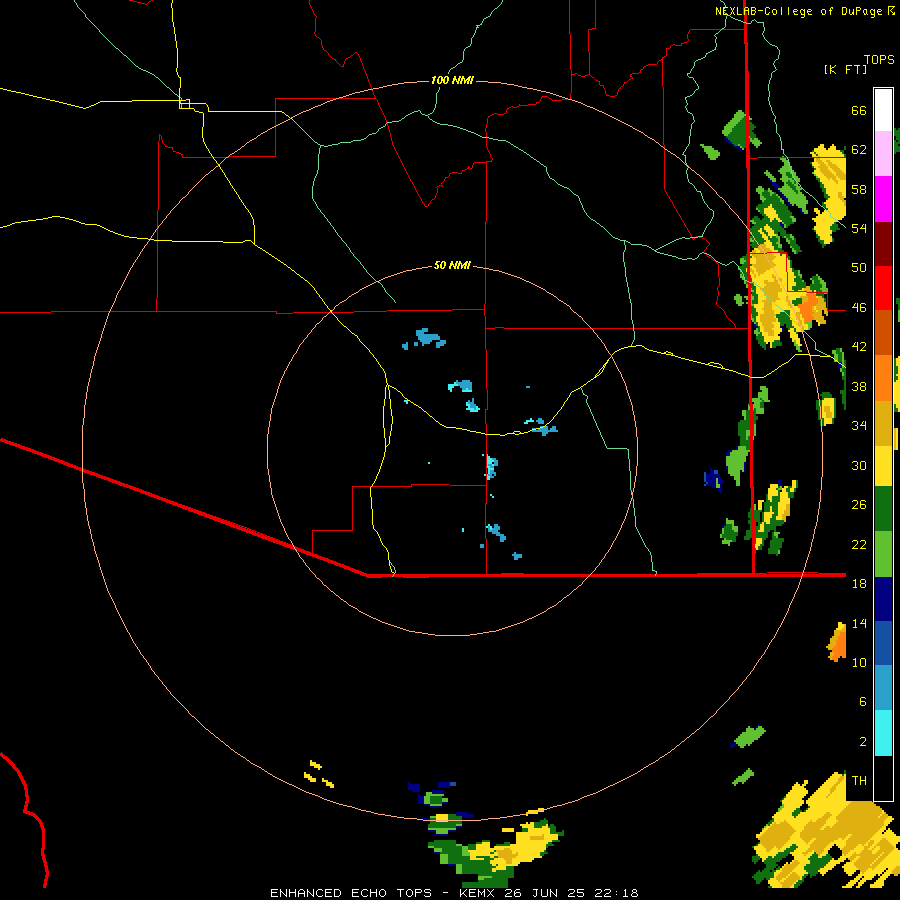
Task: Select the bright orange legend swatch
Action: [x=883, y=378]
